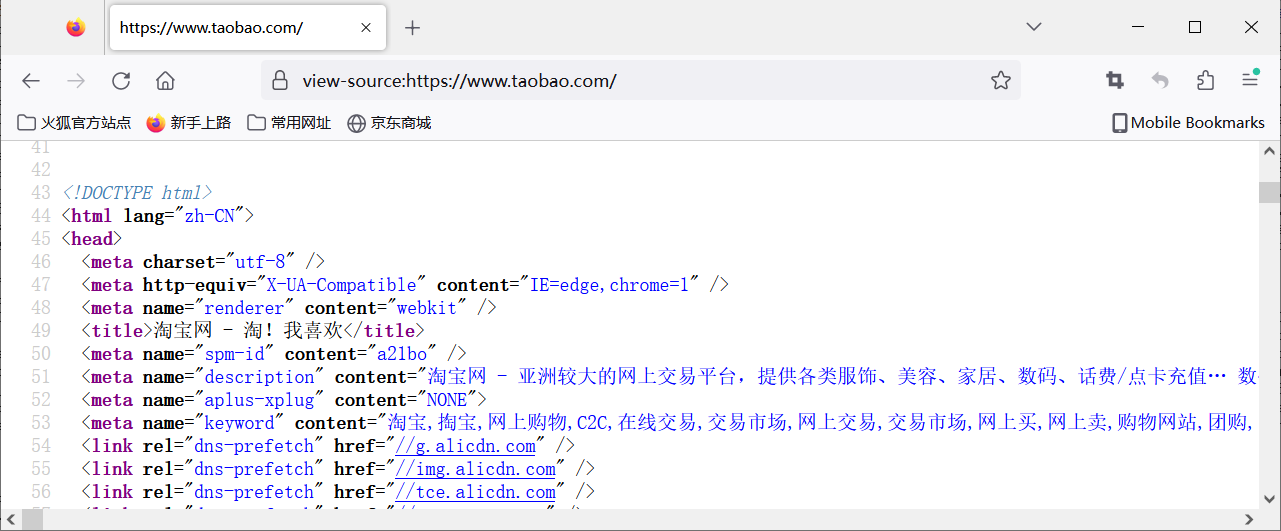This screenshot has width=1281, height=531.
Task: Click line number 43
Action: (x=41, y=193)
